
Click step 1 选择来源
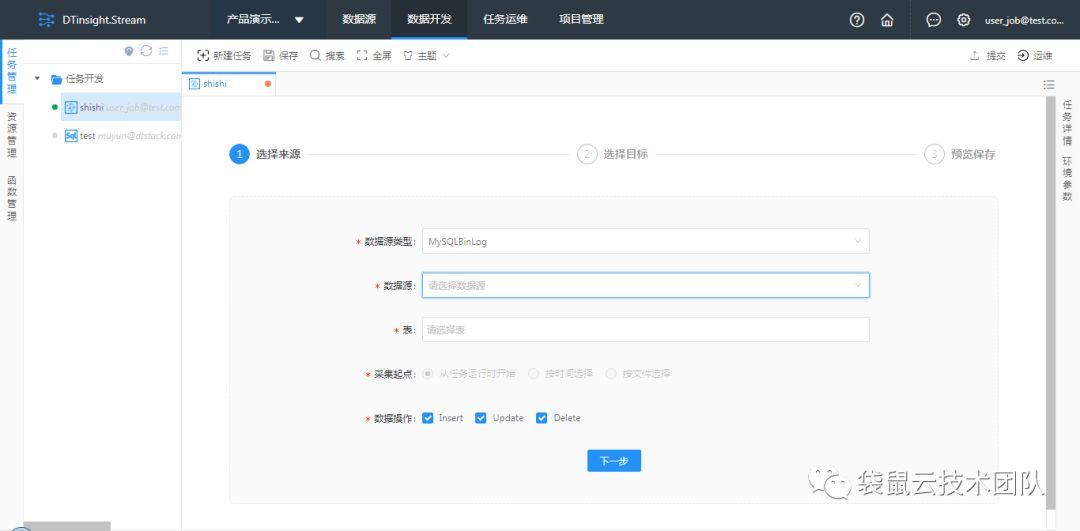coord(265,154)
